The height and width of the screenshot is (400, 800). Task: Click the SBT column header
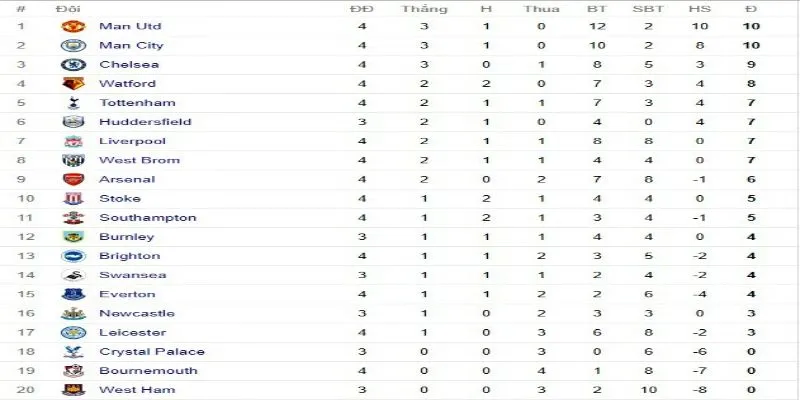(x=647, y=8)
